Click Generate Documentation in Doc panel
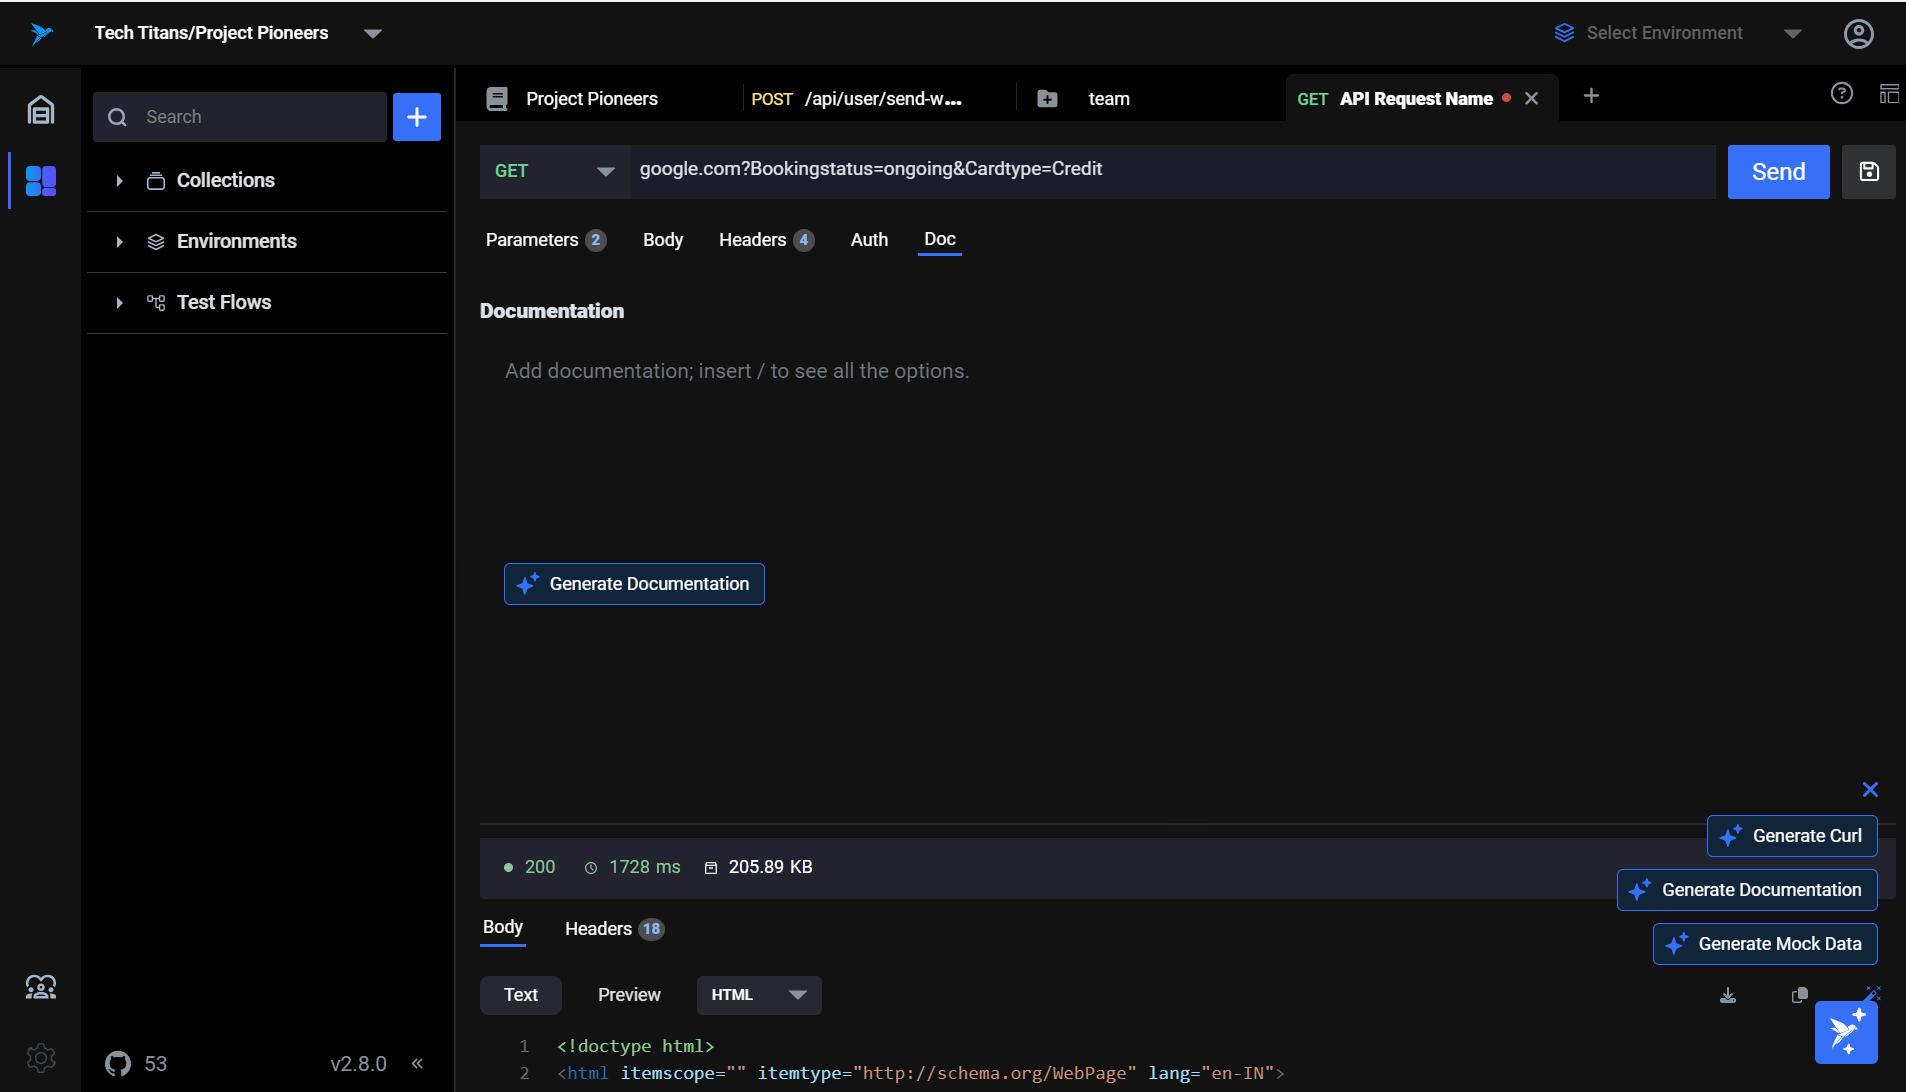 [634, 584]
